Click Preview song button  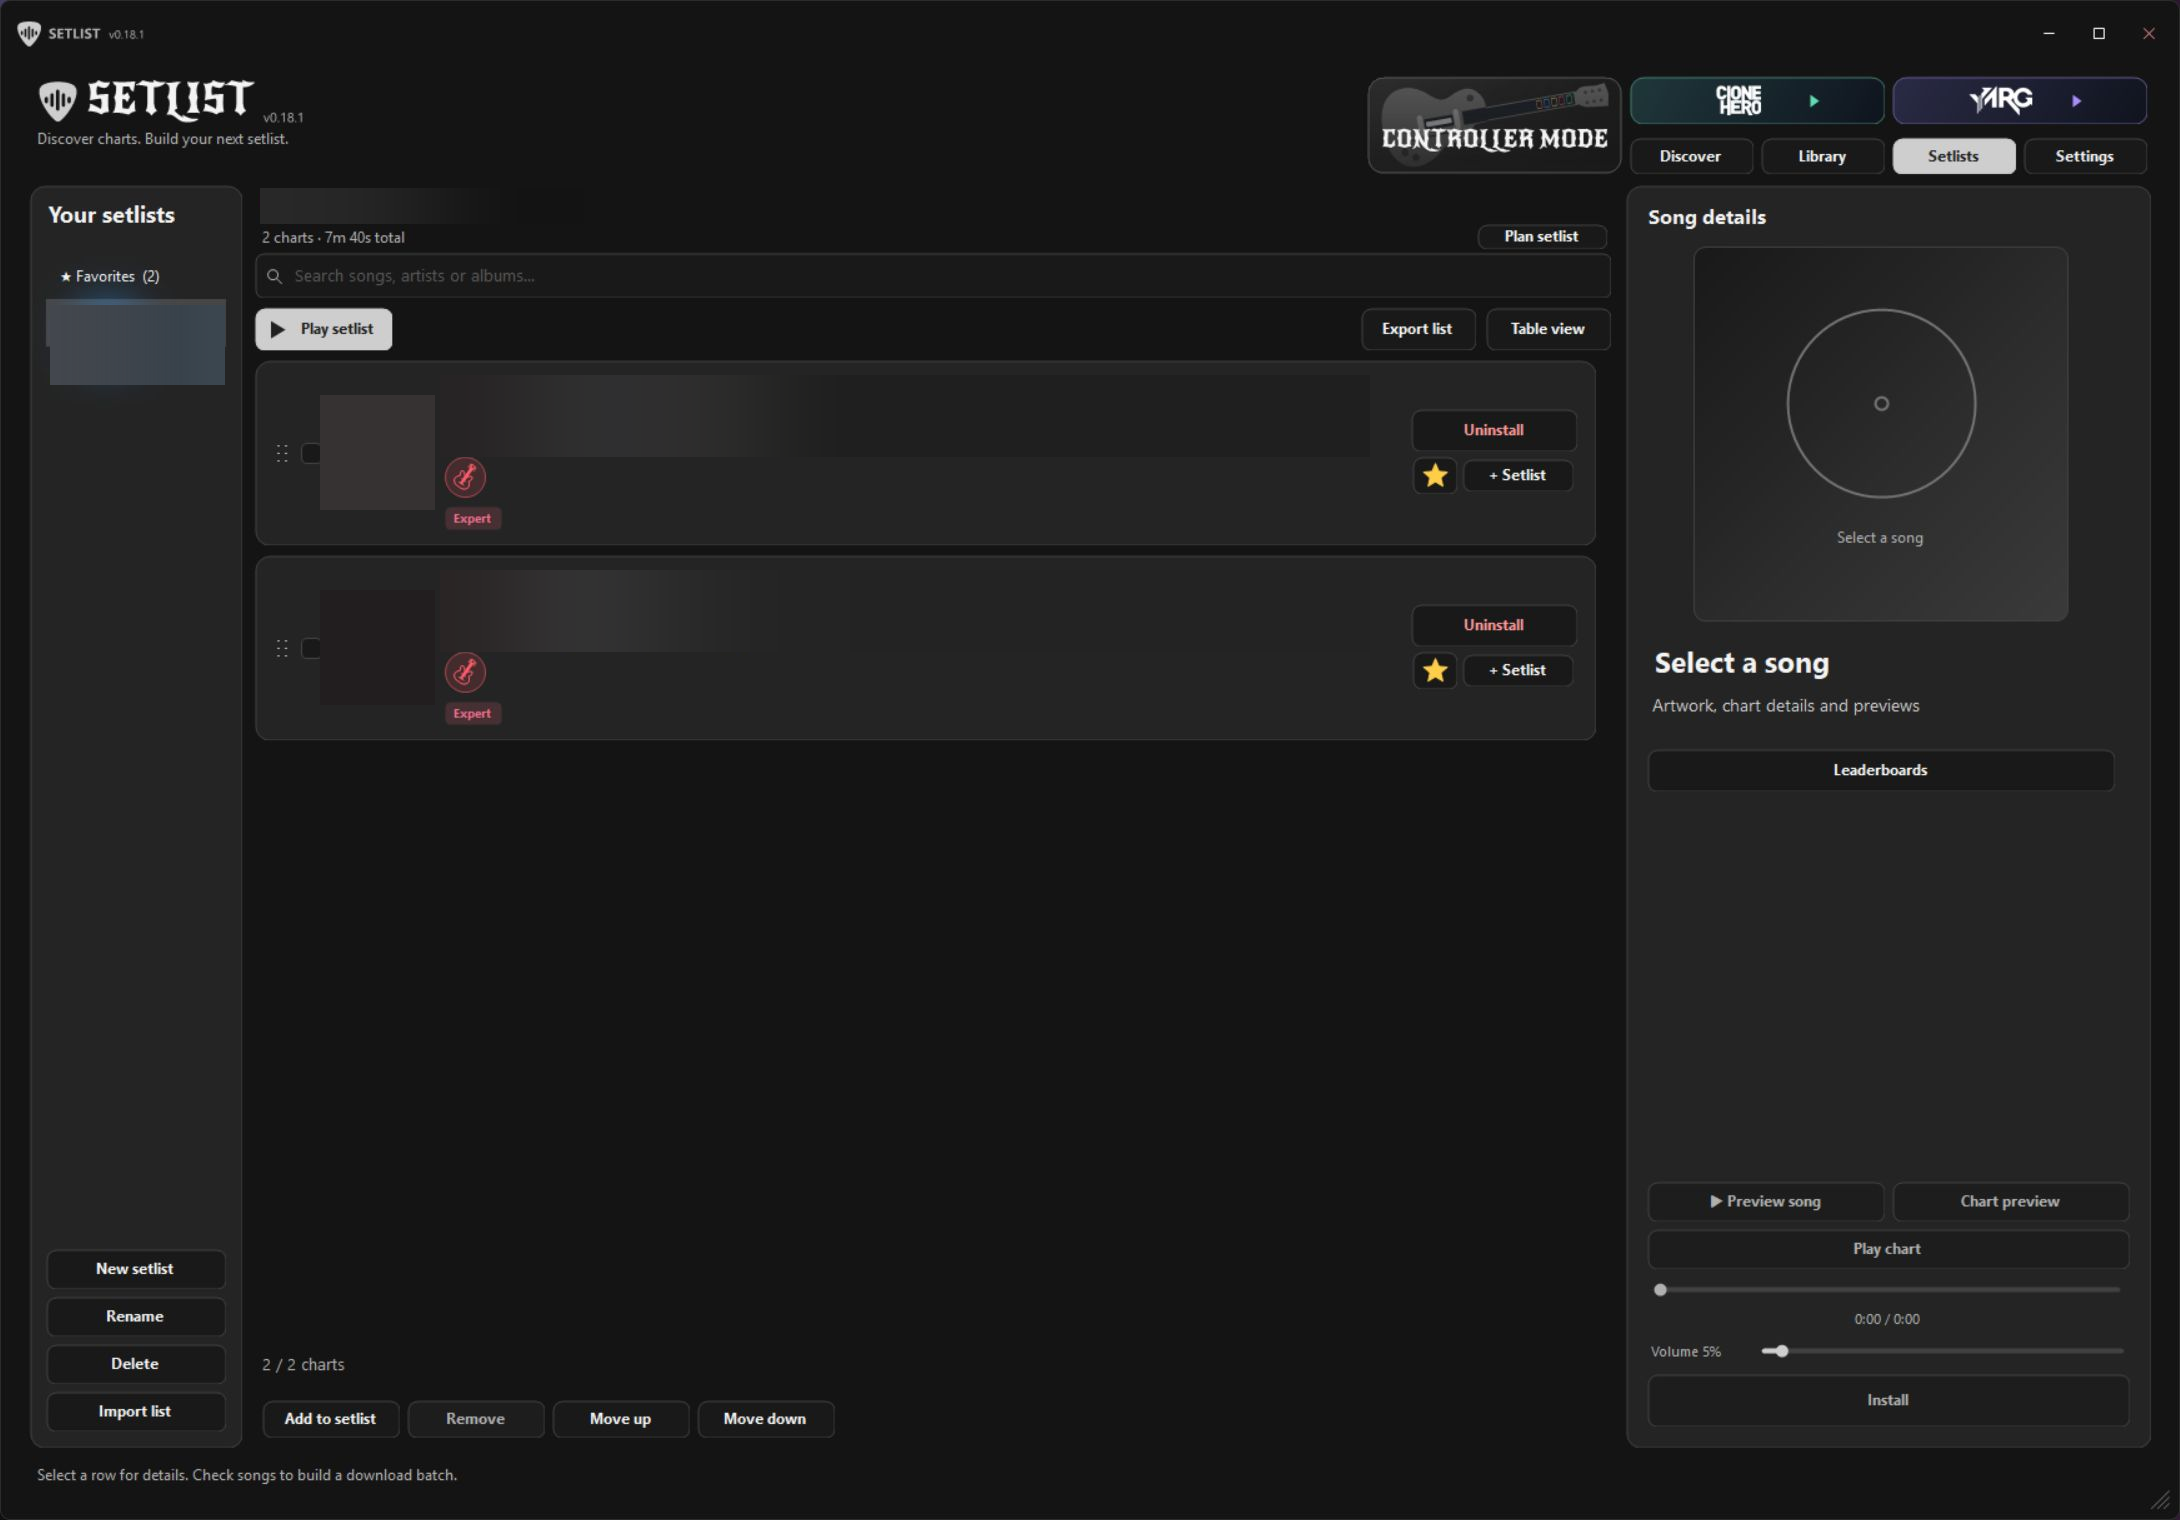pyautogui.click(x=1766, y=1201)
